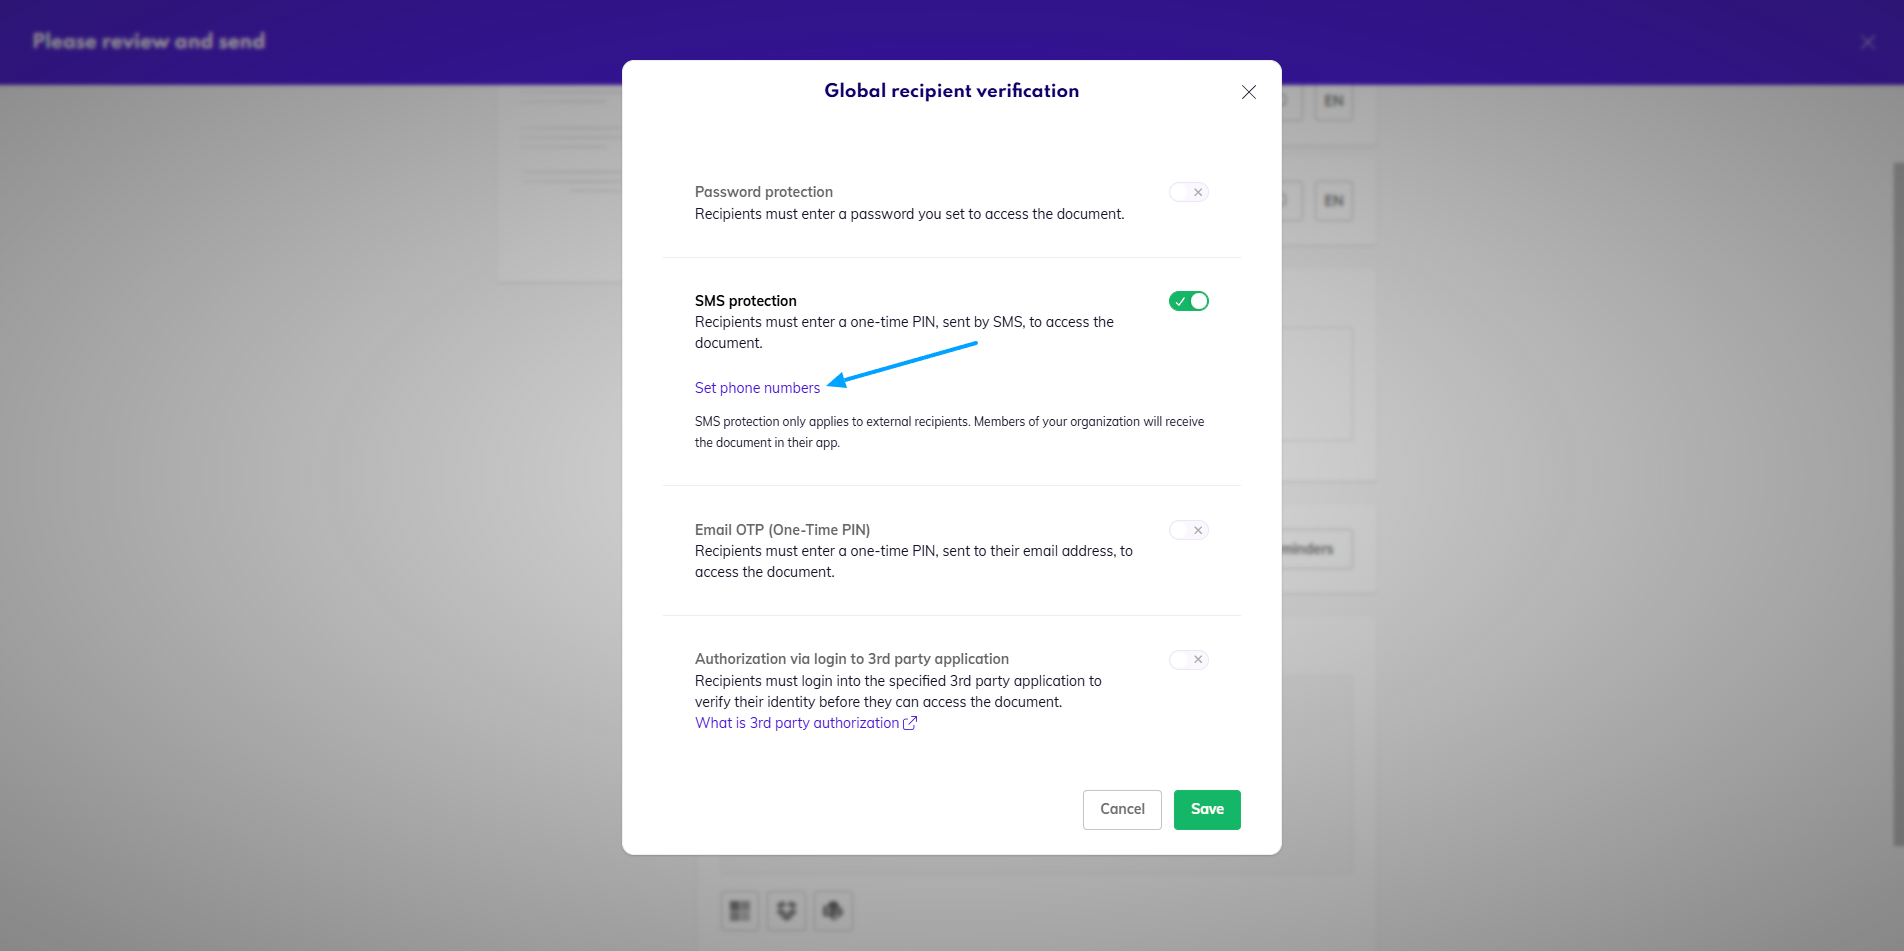Enable the Password protection toggle
This screenshot has width=1904, height=951.
[x=1188, y=192]
